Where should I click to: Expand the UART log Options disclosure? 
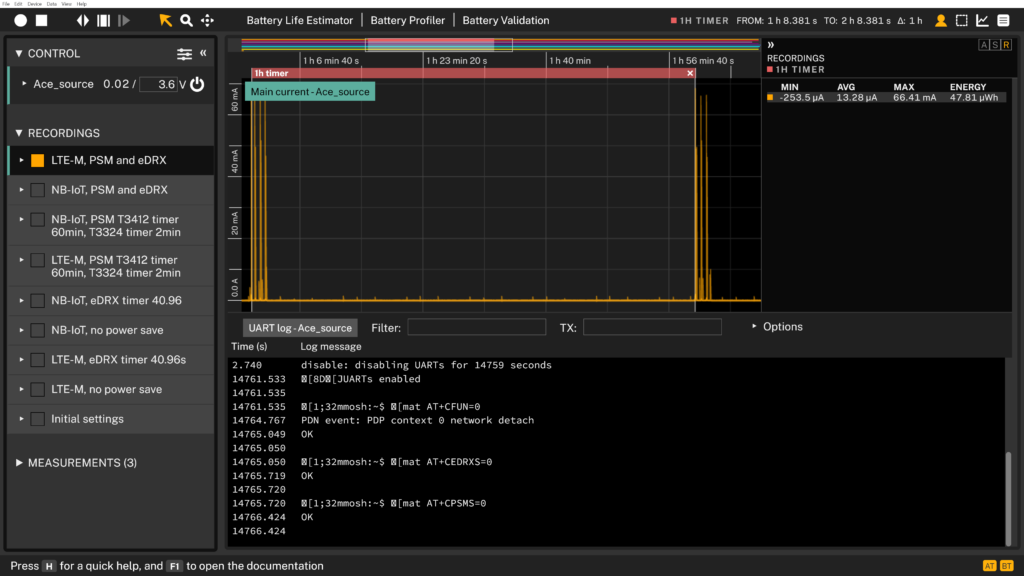777,327
